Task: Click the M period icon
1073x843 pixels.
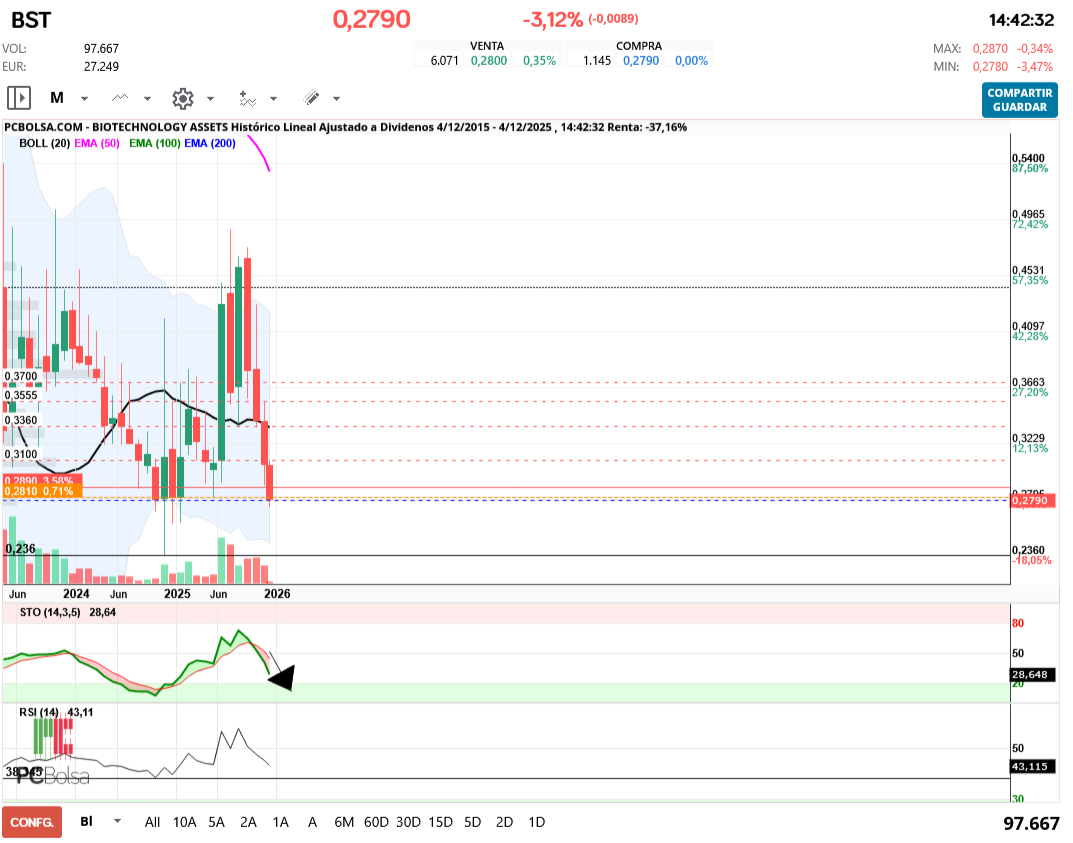Action: pos(57,98)
